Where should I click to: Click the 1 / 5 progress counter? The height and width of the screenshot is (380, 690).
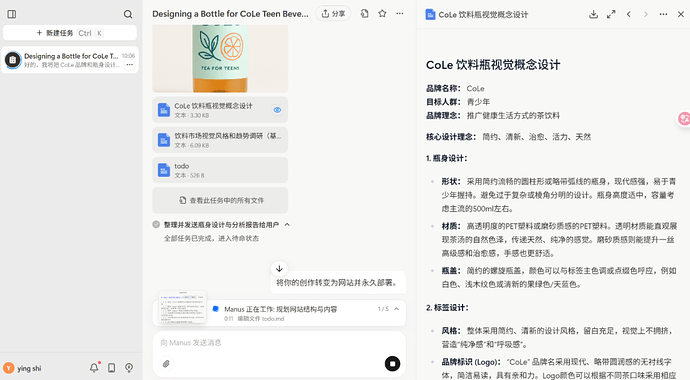point(383,309)
